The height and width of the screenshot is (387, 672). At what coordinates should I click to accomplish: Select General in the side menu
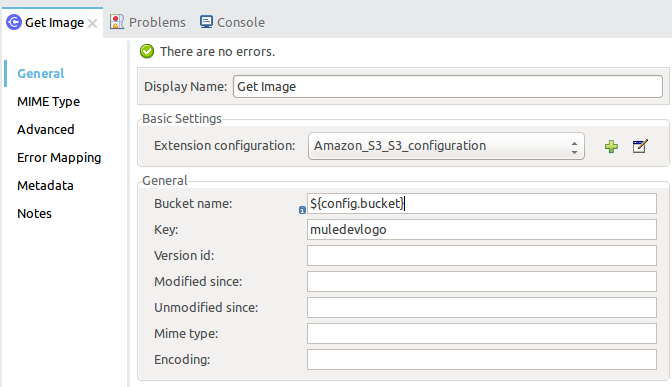pos(41,74)
